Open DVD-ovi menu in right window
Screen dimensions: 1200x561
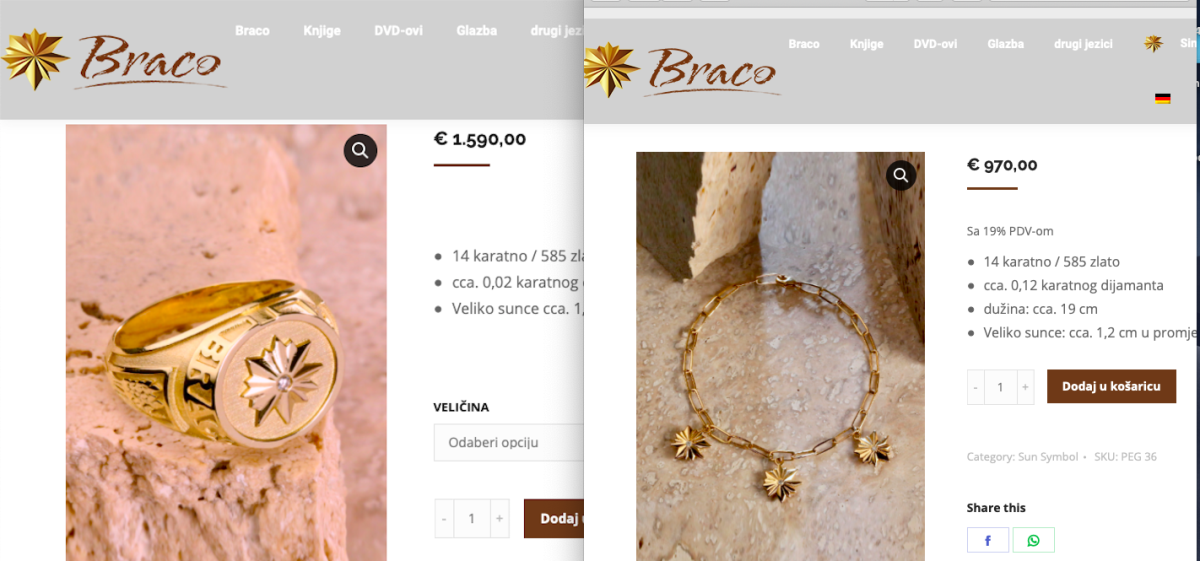pos(935,44)
